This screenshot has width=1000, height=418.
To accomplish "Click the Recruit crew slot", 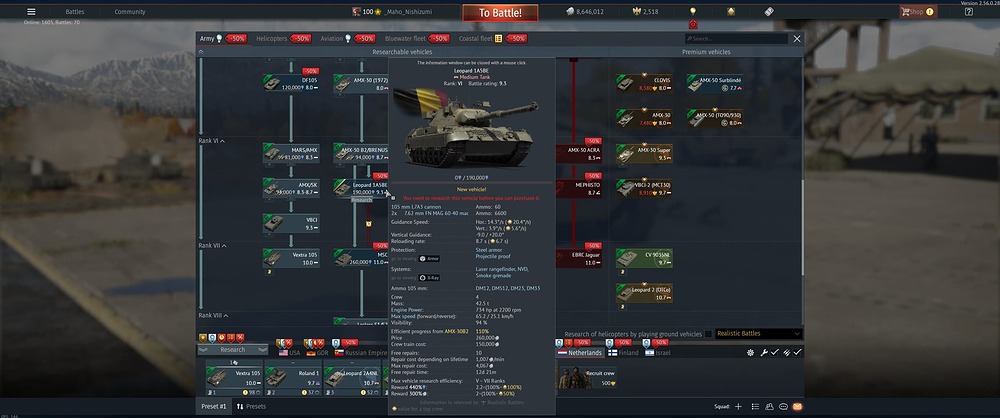I will click(x=587, y=377).
